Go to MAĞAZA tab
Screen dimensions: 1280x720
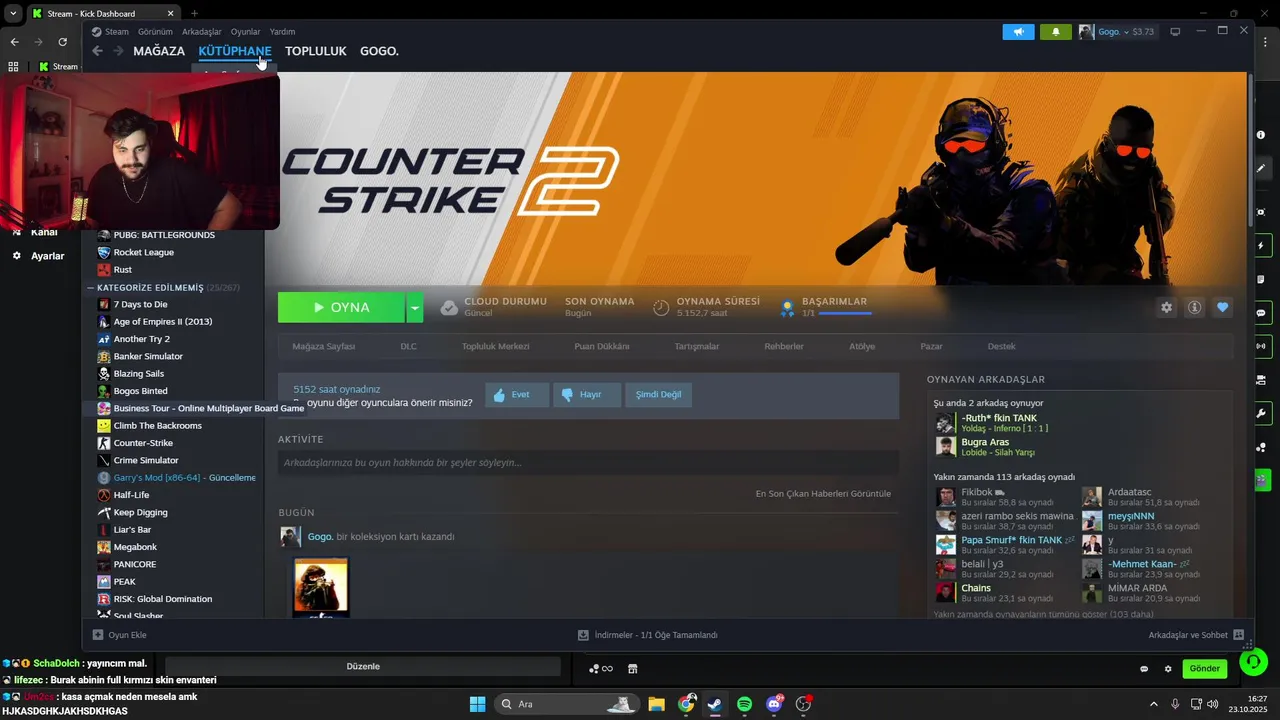click(x=159, y=51)
